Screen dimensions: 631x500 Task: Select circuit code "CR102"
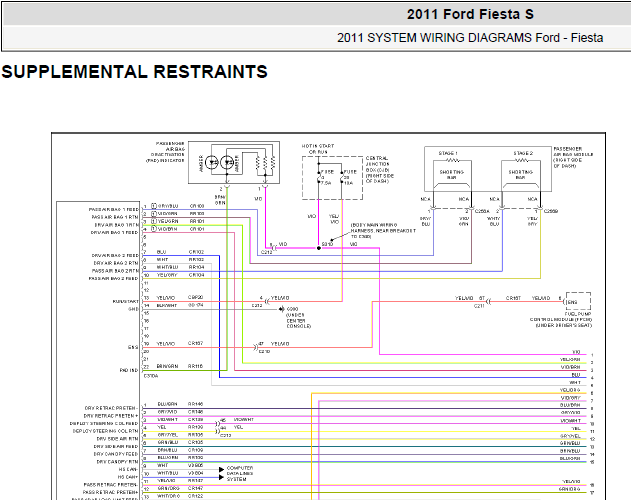196,252
